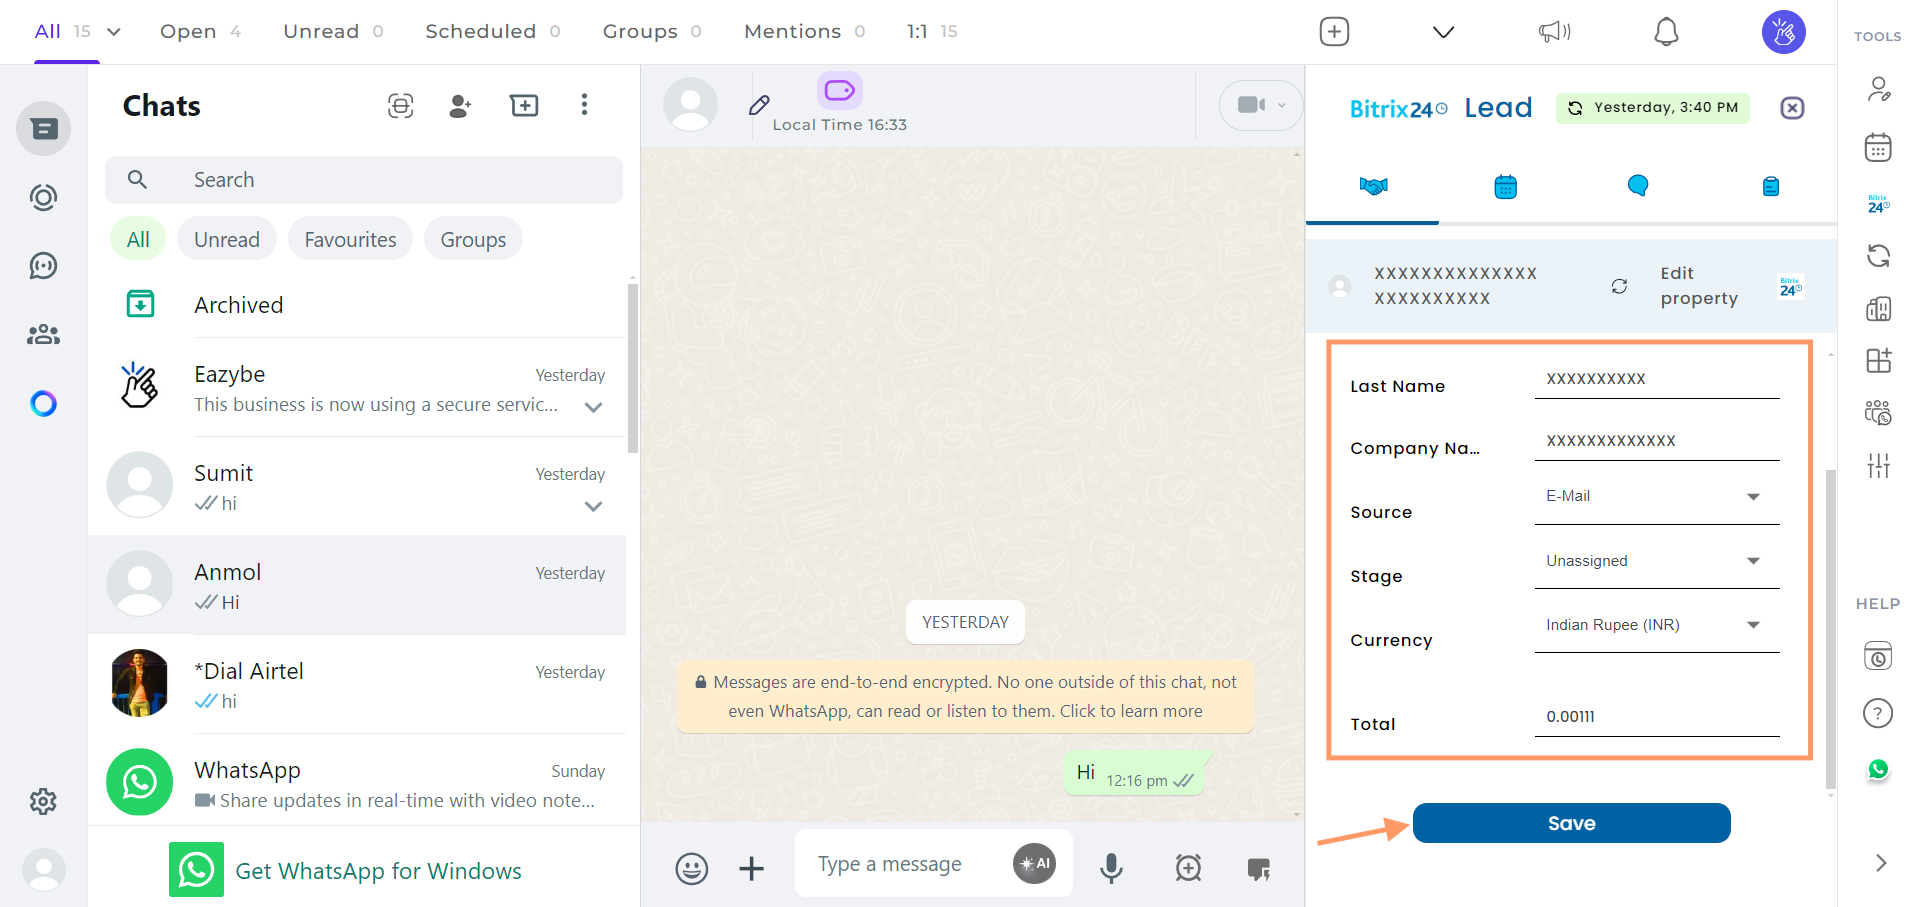This screenshot has height=907, width=1918.
Task: Switch to the 1:1 tab
Action: click(932, 31)
